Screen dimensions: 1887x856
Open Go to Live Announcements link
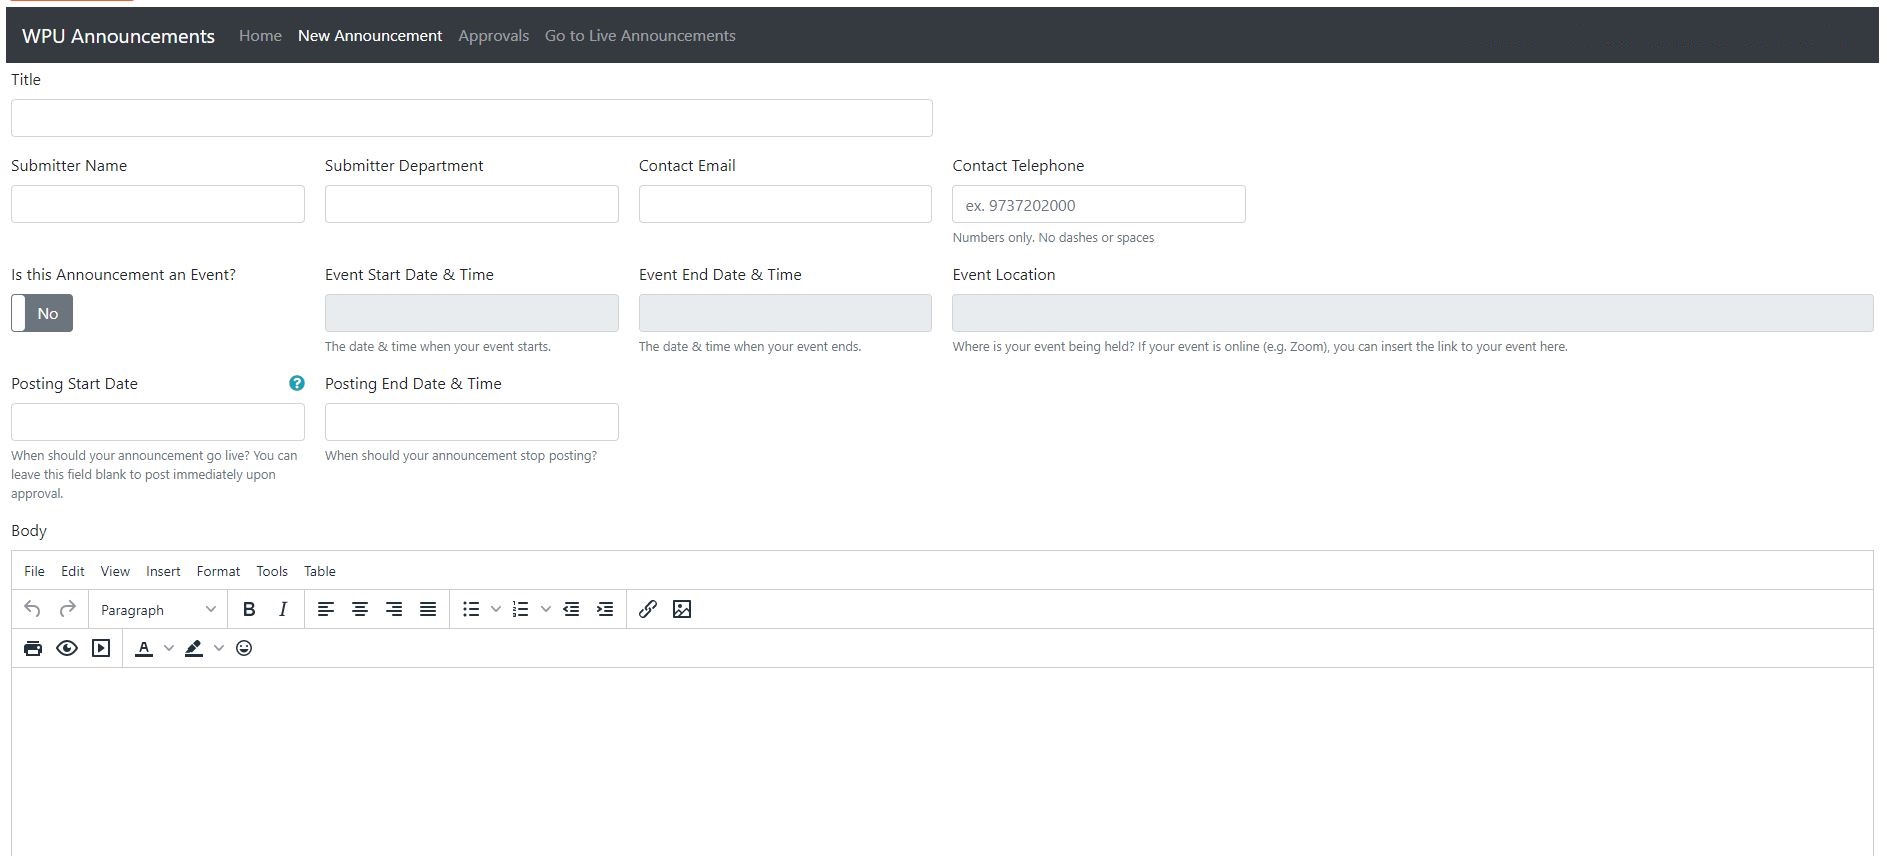640,36
